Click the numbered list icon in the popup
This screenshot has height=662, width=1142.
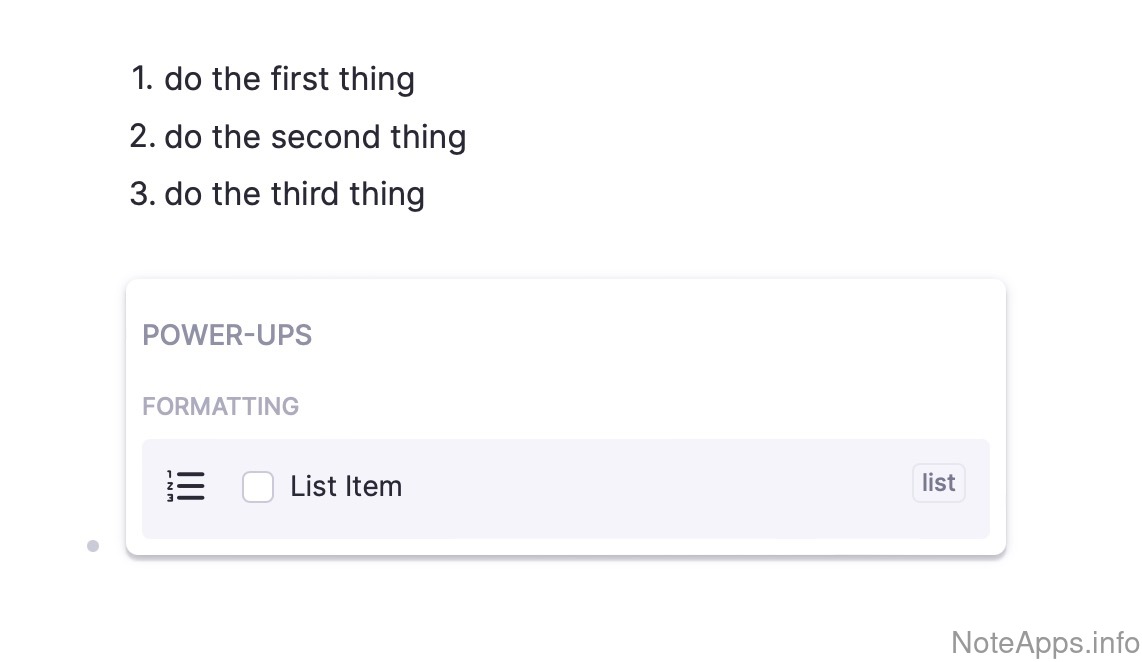point(186,486)
